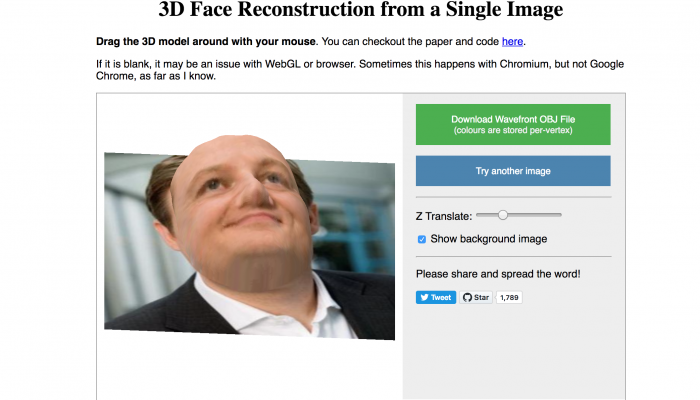Viewport: 700px width, 400px height.
Task: Choose Try another image
Action: pyautogui.click(x=513, y=171)
